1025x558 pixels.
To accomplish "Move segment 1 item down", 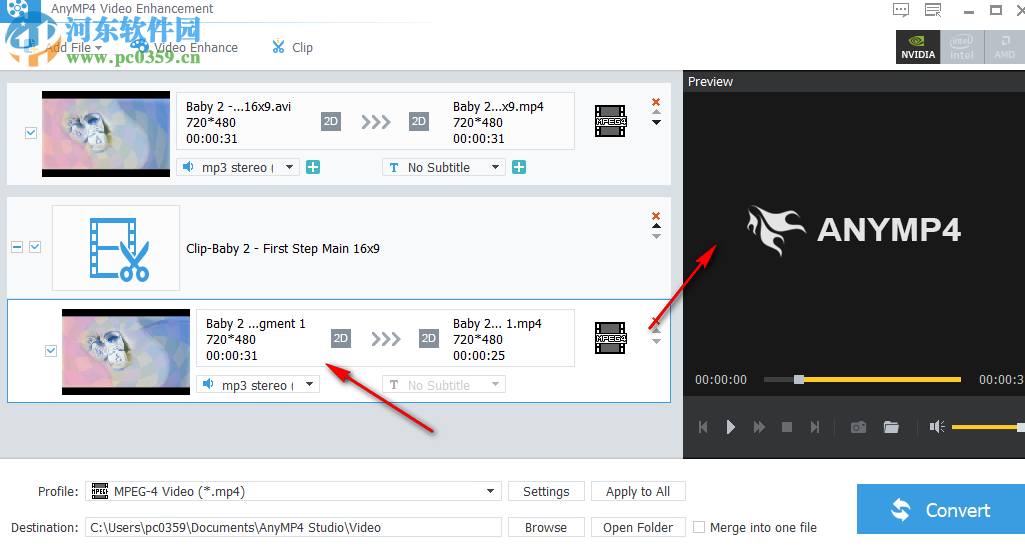I will pyautogui.click(x=656, y=342).
